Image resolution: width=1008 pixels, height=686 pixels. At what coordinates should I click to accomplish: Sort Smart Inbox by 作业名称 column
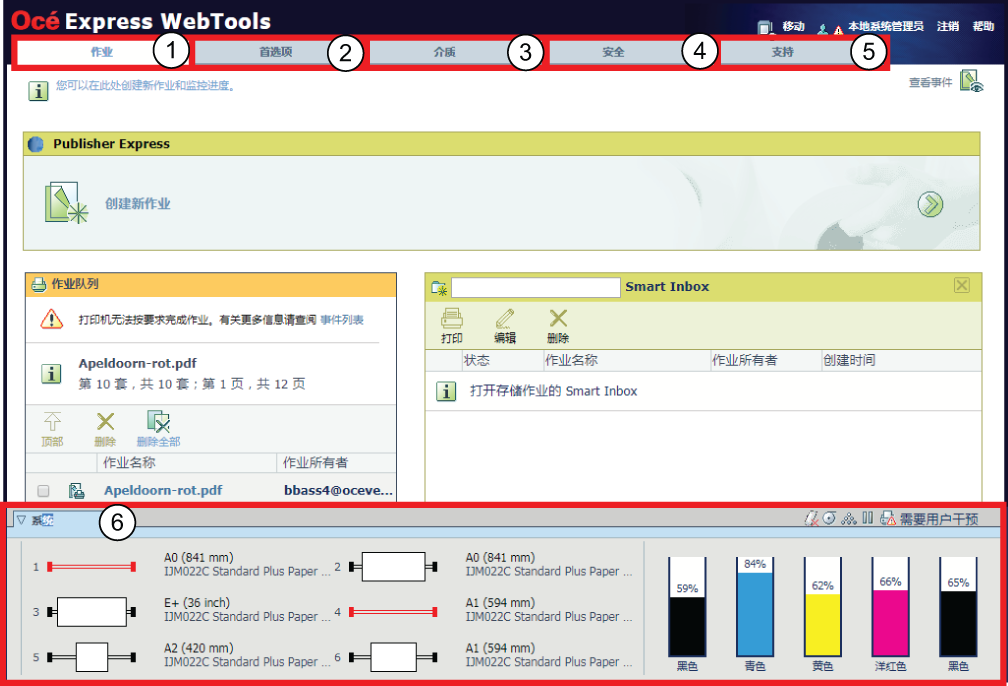click(571, 361)
